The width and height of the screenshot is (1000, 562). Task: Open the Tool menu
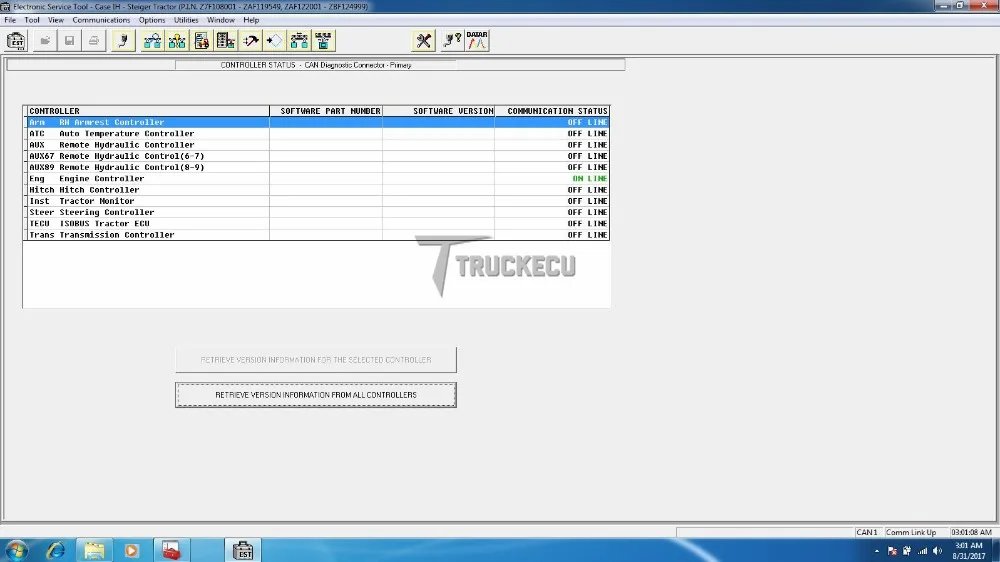coord(32,20)
